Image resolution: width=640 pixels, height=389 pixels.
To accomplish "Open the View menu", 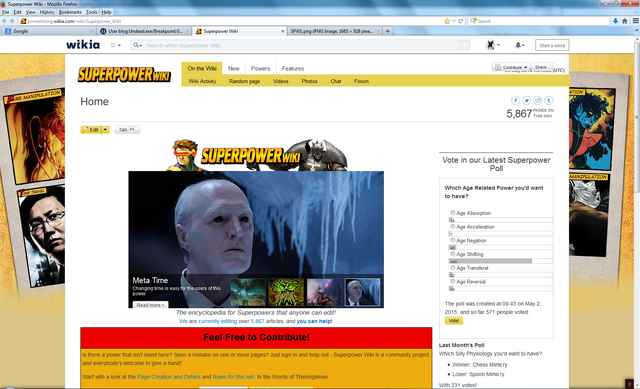I will click(x=31, y=12).
